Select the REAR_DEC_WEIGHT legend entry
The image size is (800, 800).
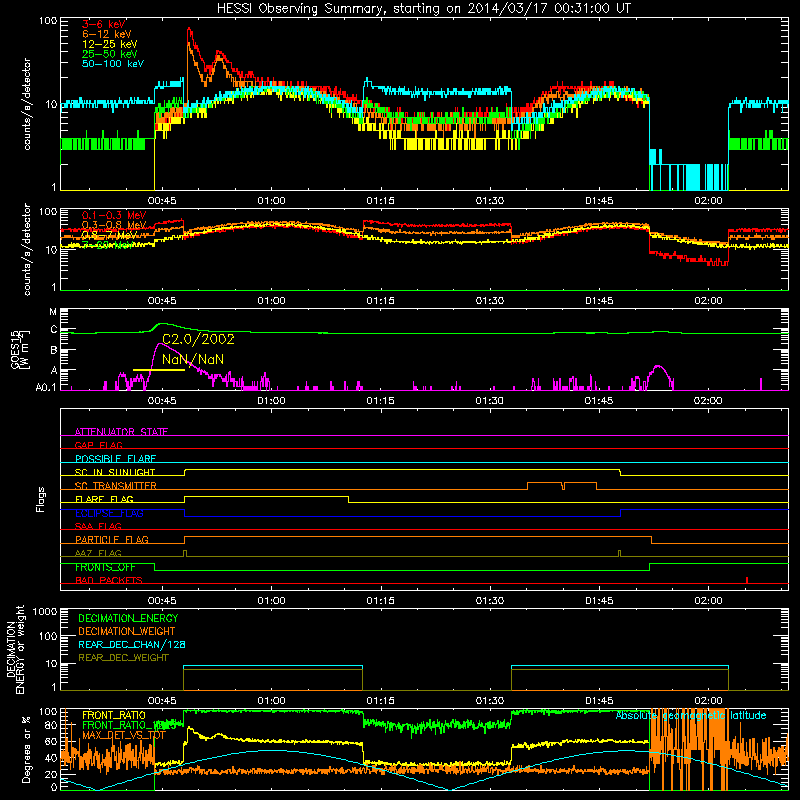[x=123, y=658]
